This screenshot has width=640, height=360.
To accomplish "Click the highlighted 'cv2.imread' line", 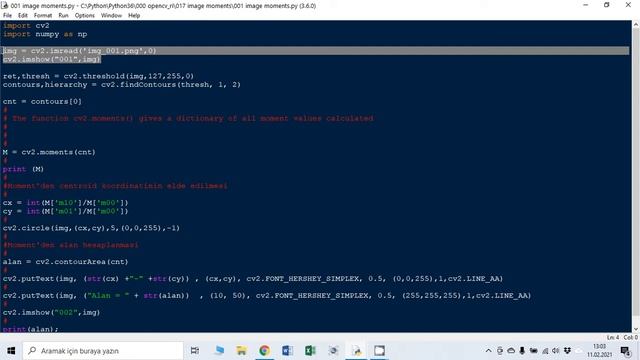I will [x=80, y=51].
